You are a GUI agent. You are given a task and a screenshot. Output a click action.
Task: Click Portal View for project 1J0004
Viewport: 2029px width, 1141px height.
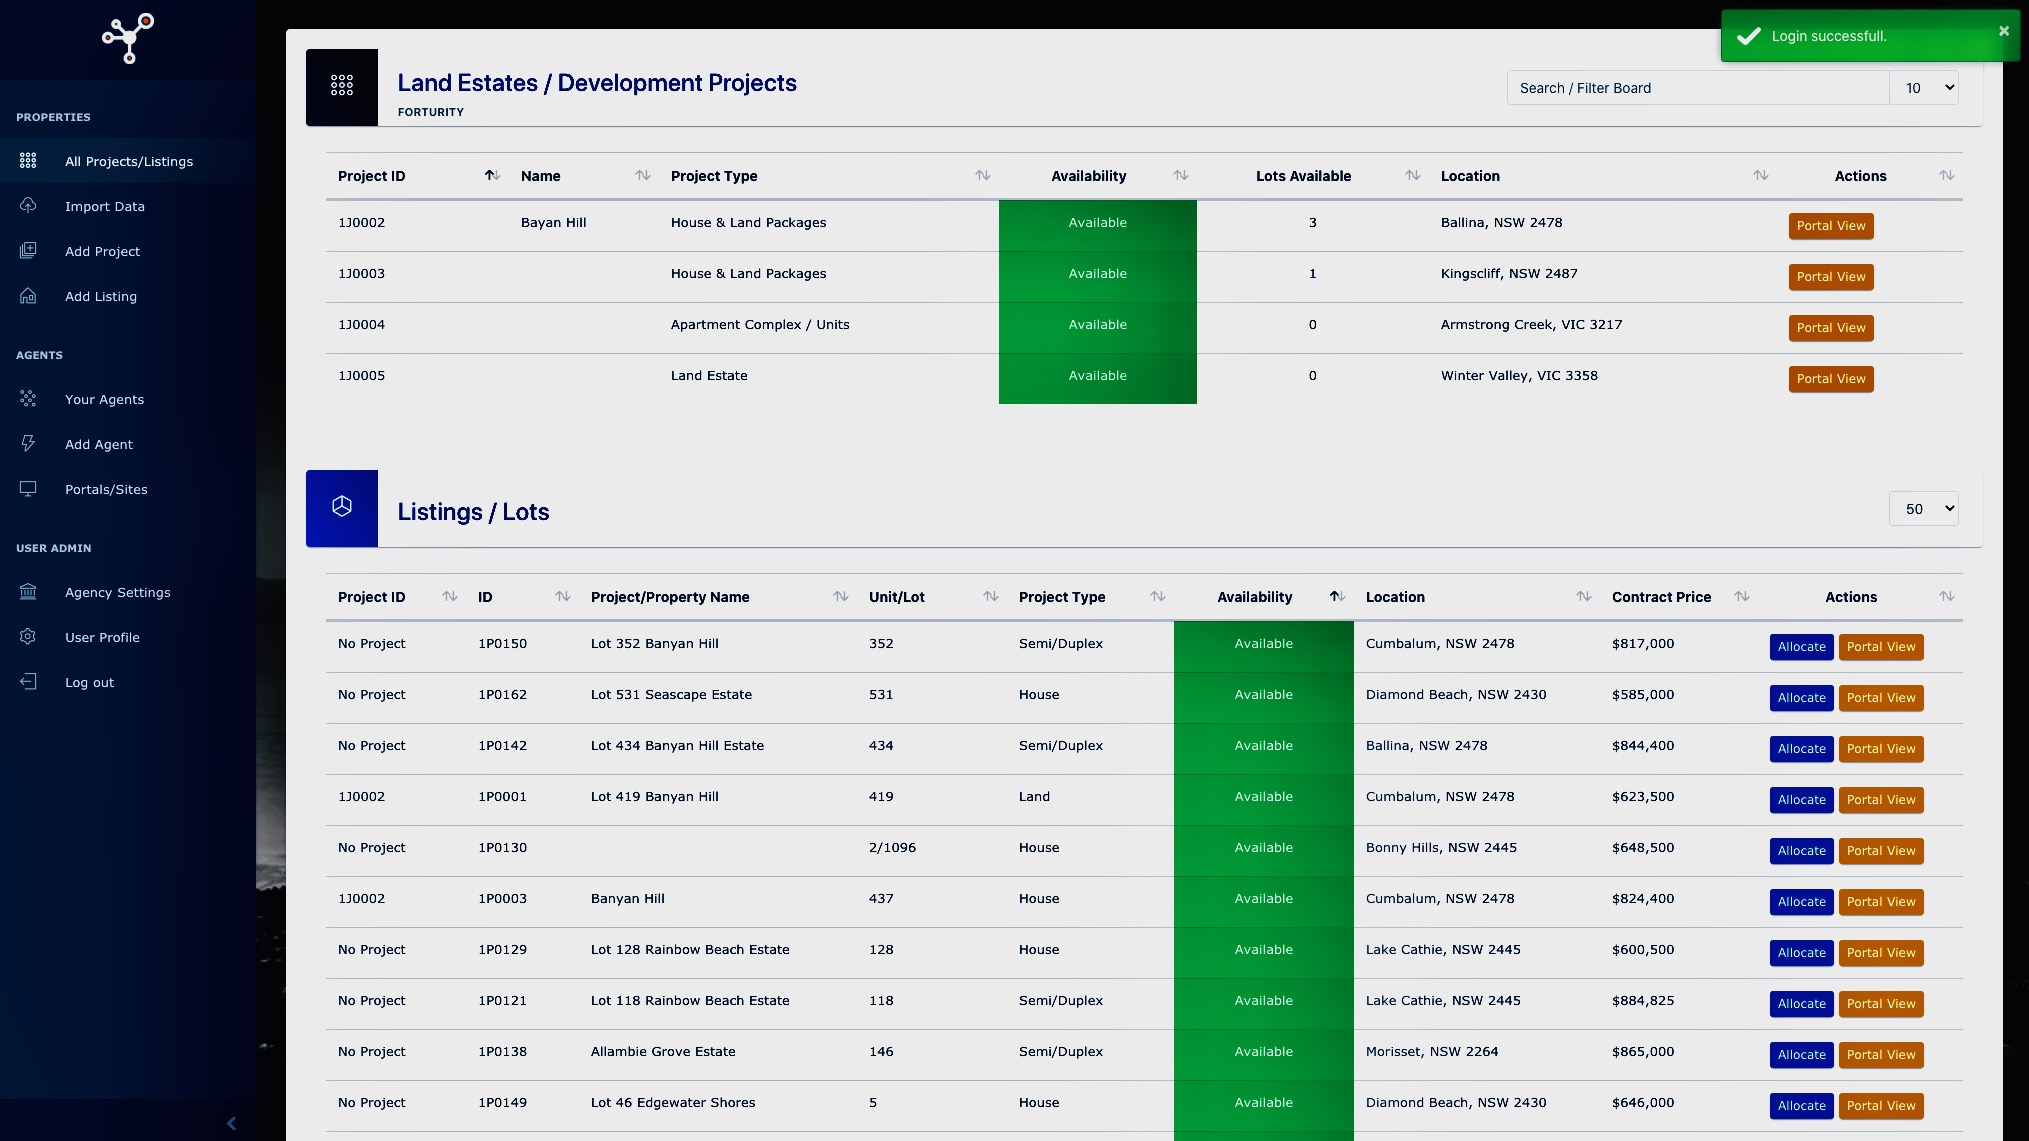coord(1830,328)
